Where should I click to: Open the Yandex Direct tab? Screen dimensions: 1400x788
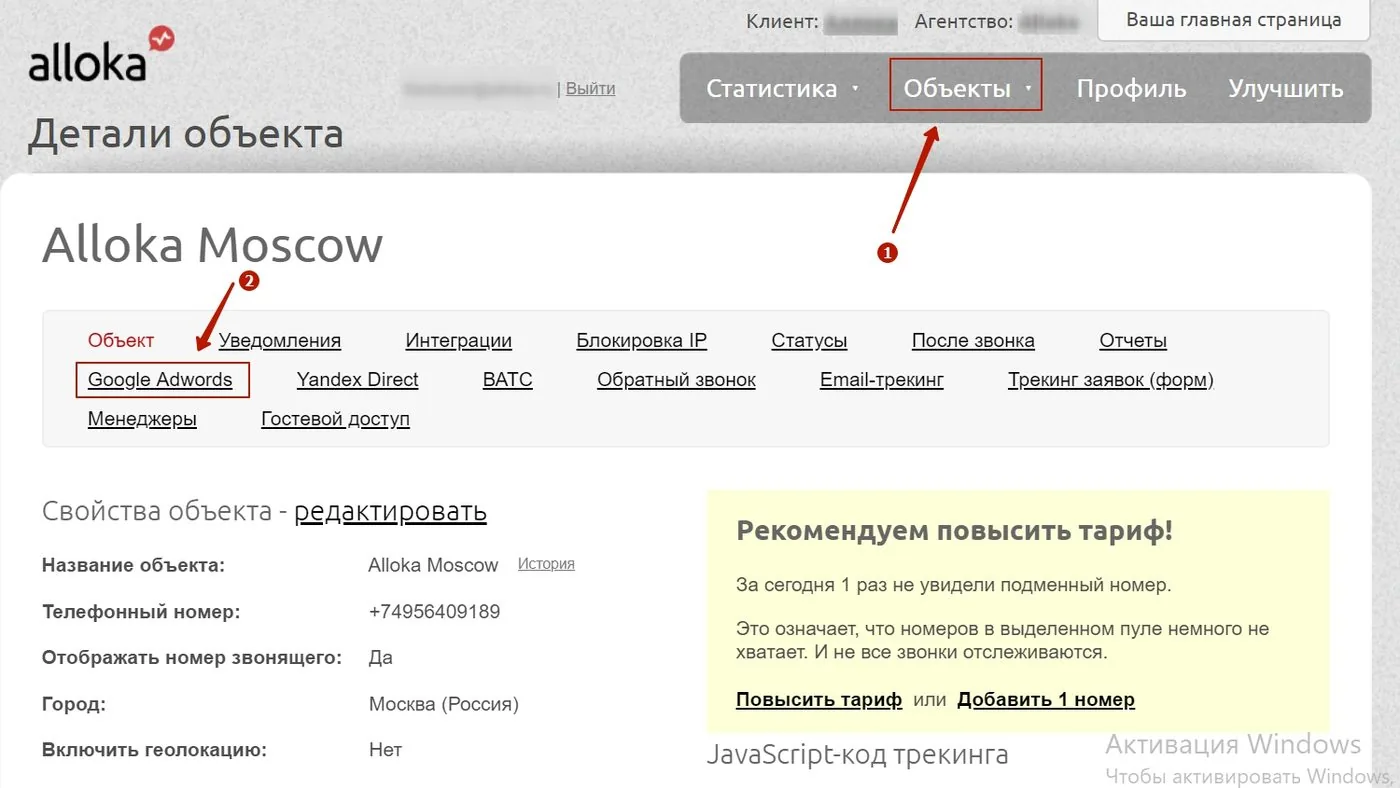point(358,379)
